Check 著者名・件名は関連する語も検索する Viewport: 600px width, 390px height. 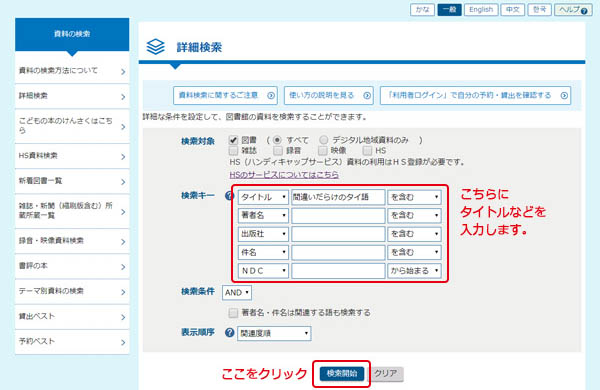tap(233, 313)
